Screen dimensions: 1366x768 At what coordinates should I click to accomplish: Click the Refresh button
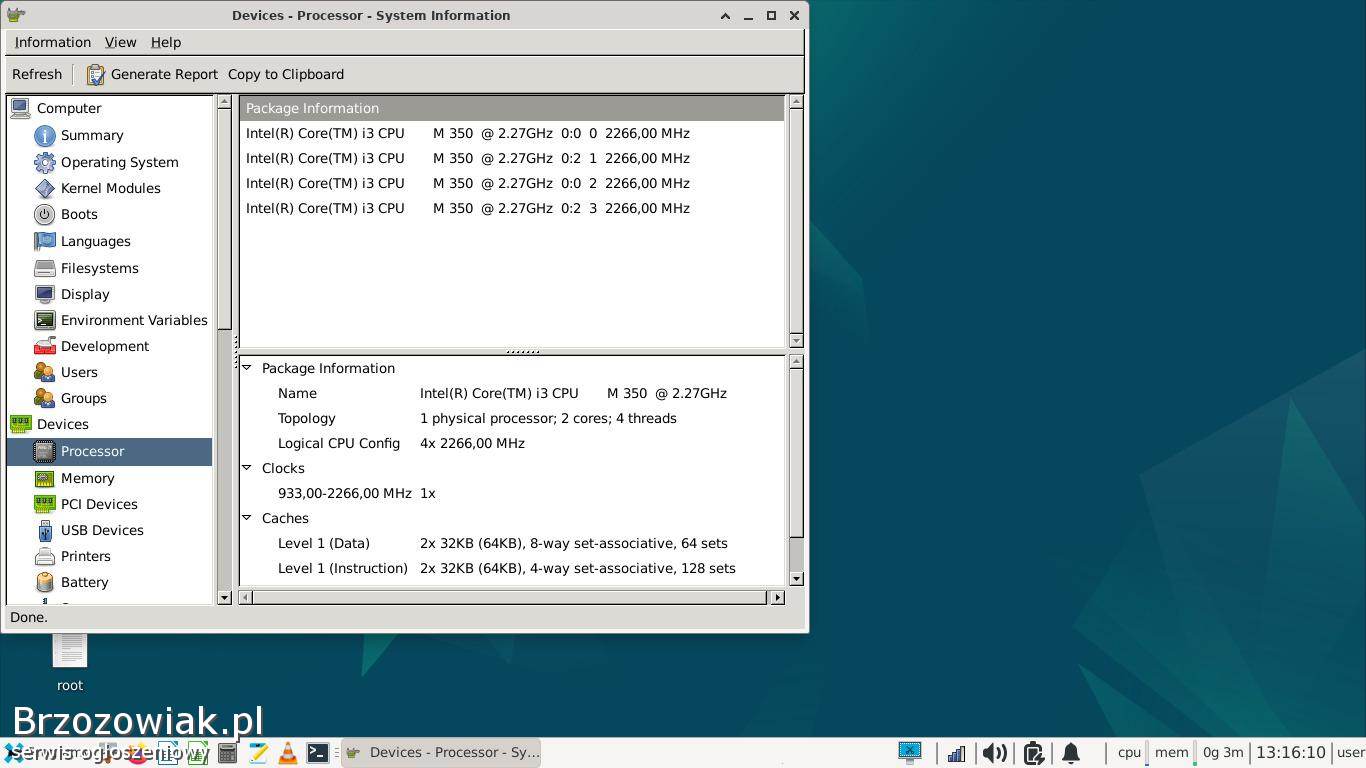coord(37,75)
